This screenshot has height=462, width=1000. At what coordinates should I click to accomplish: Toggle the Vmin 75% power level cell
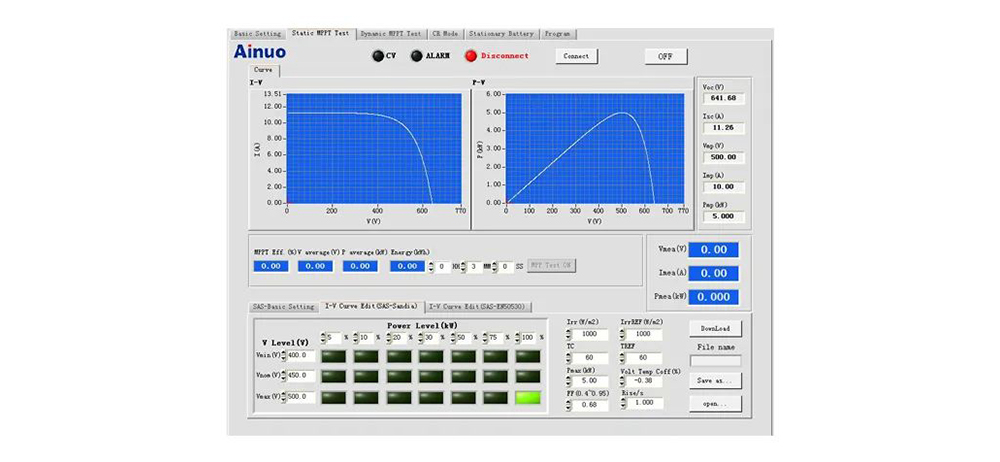(x=497, y=355)
